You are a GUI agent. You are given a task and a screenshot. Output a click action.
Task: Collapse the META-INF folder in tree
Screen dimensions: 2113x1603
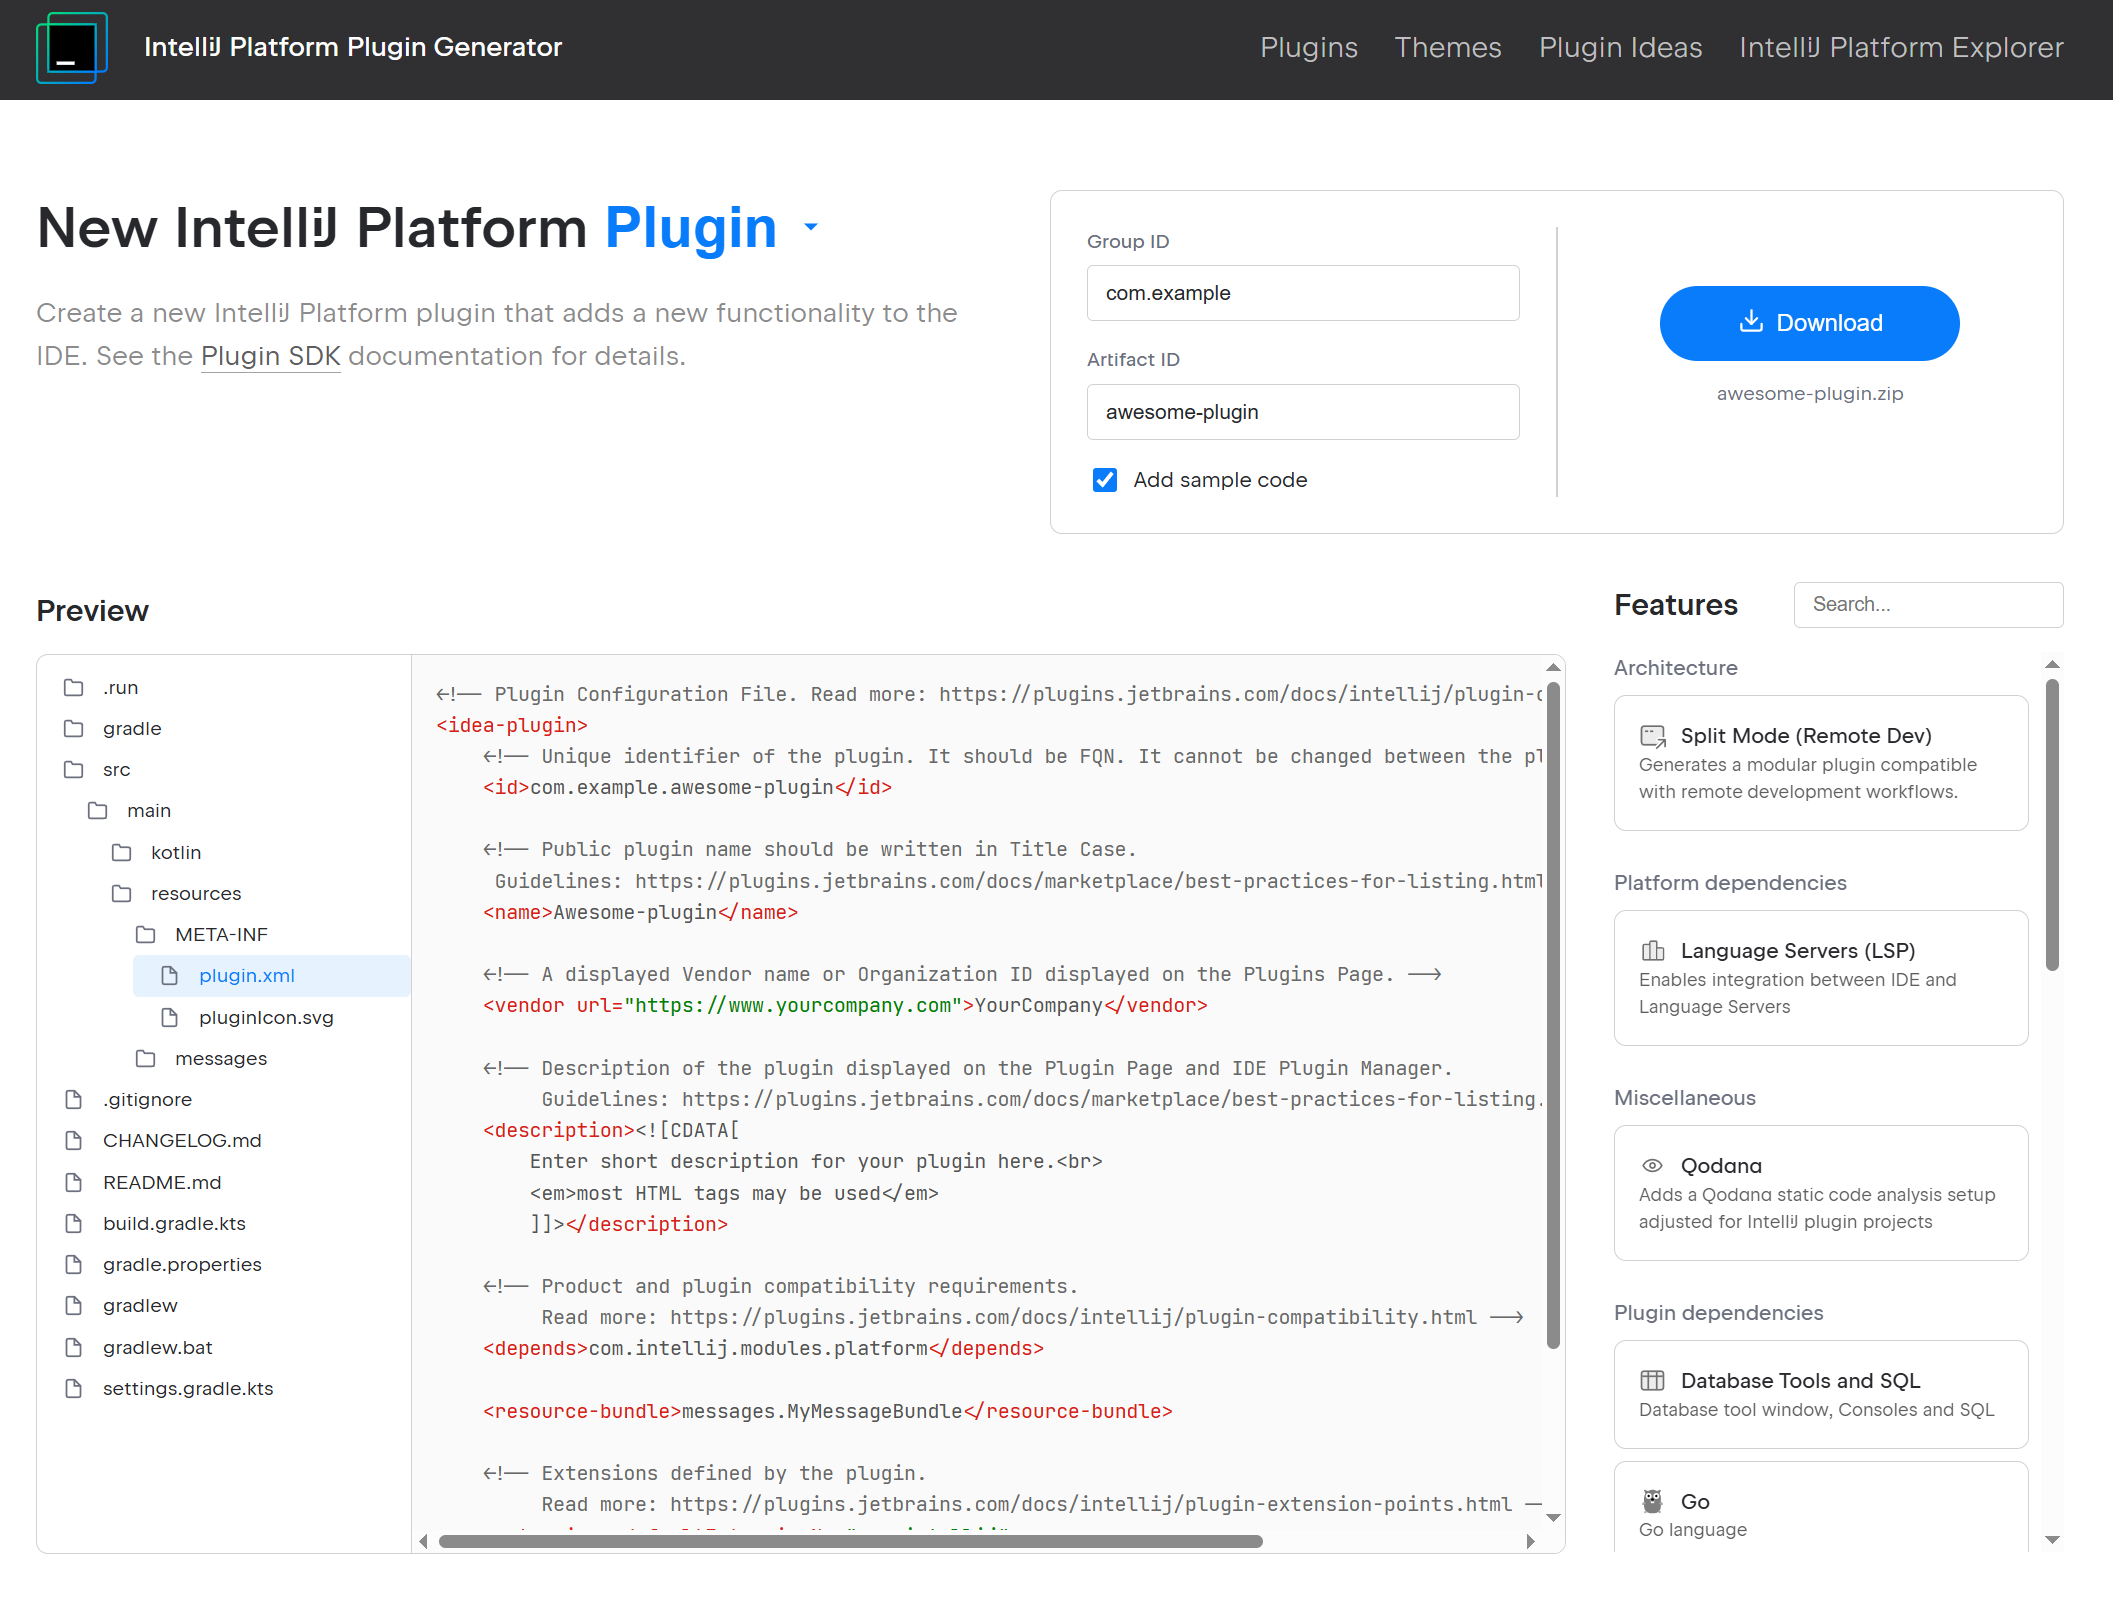click(x=221, y=935)
